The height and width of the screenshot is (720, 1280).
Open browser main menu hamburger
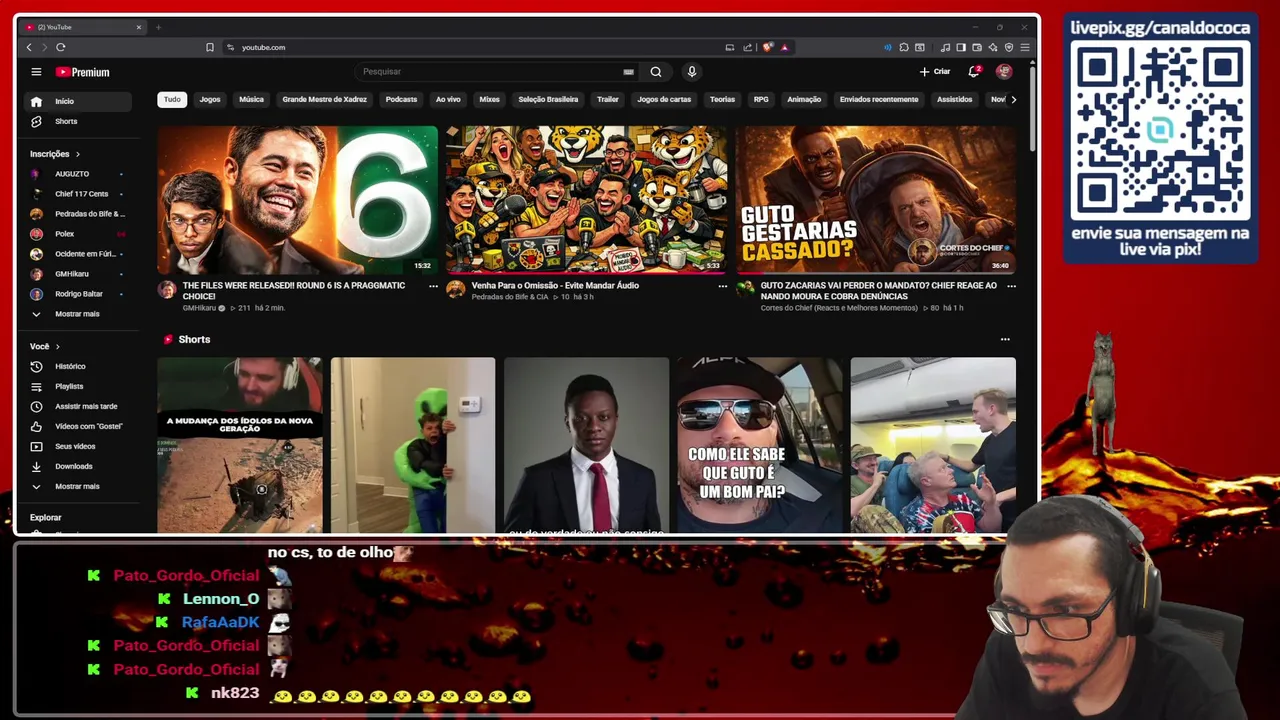click(x=1025, y=47)
